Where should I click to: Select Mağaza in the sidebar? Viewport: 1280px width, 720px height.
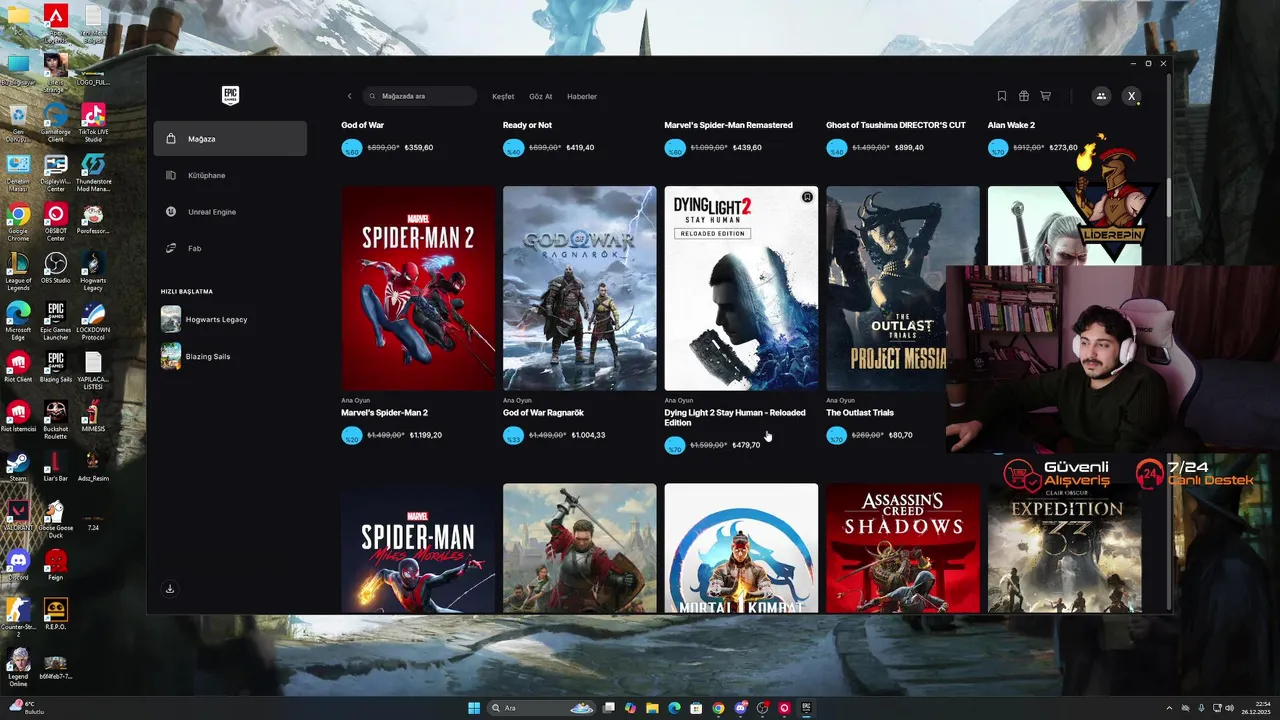tap(230, 139)
